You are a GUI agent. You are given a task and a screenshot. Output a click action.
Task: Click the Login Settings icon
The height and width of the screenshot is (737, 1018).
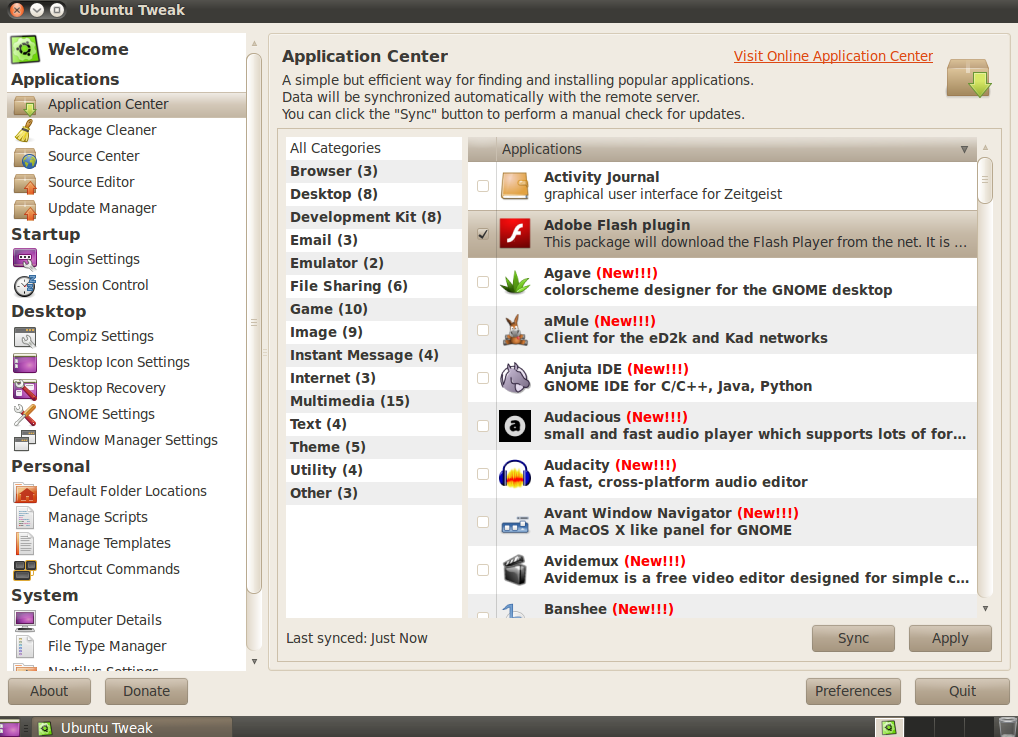(x=25, y=259)
